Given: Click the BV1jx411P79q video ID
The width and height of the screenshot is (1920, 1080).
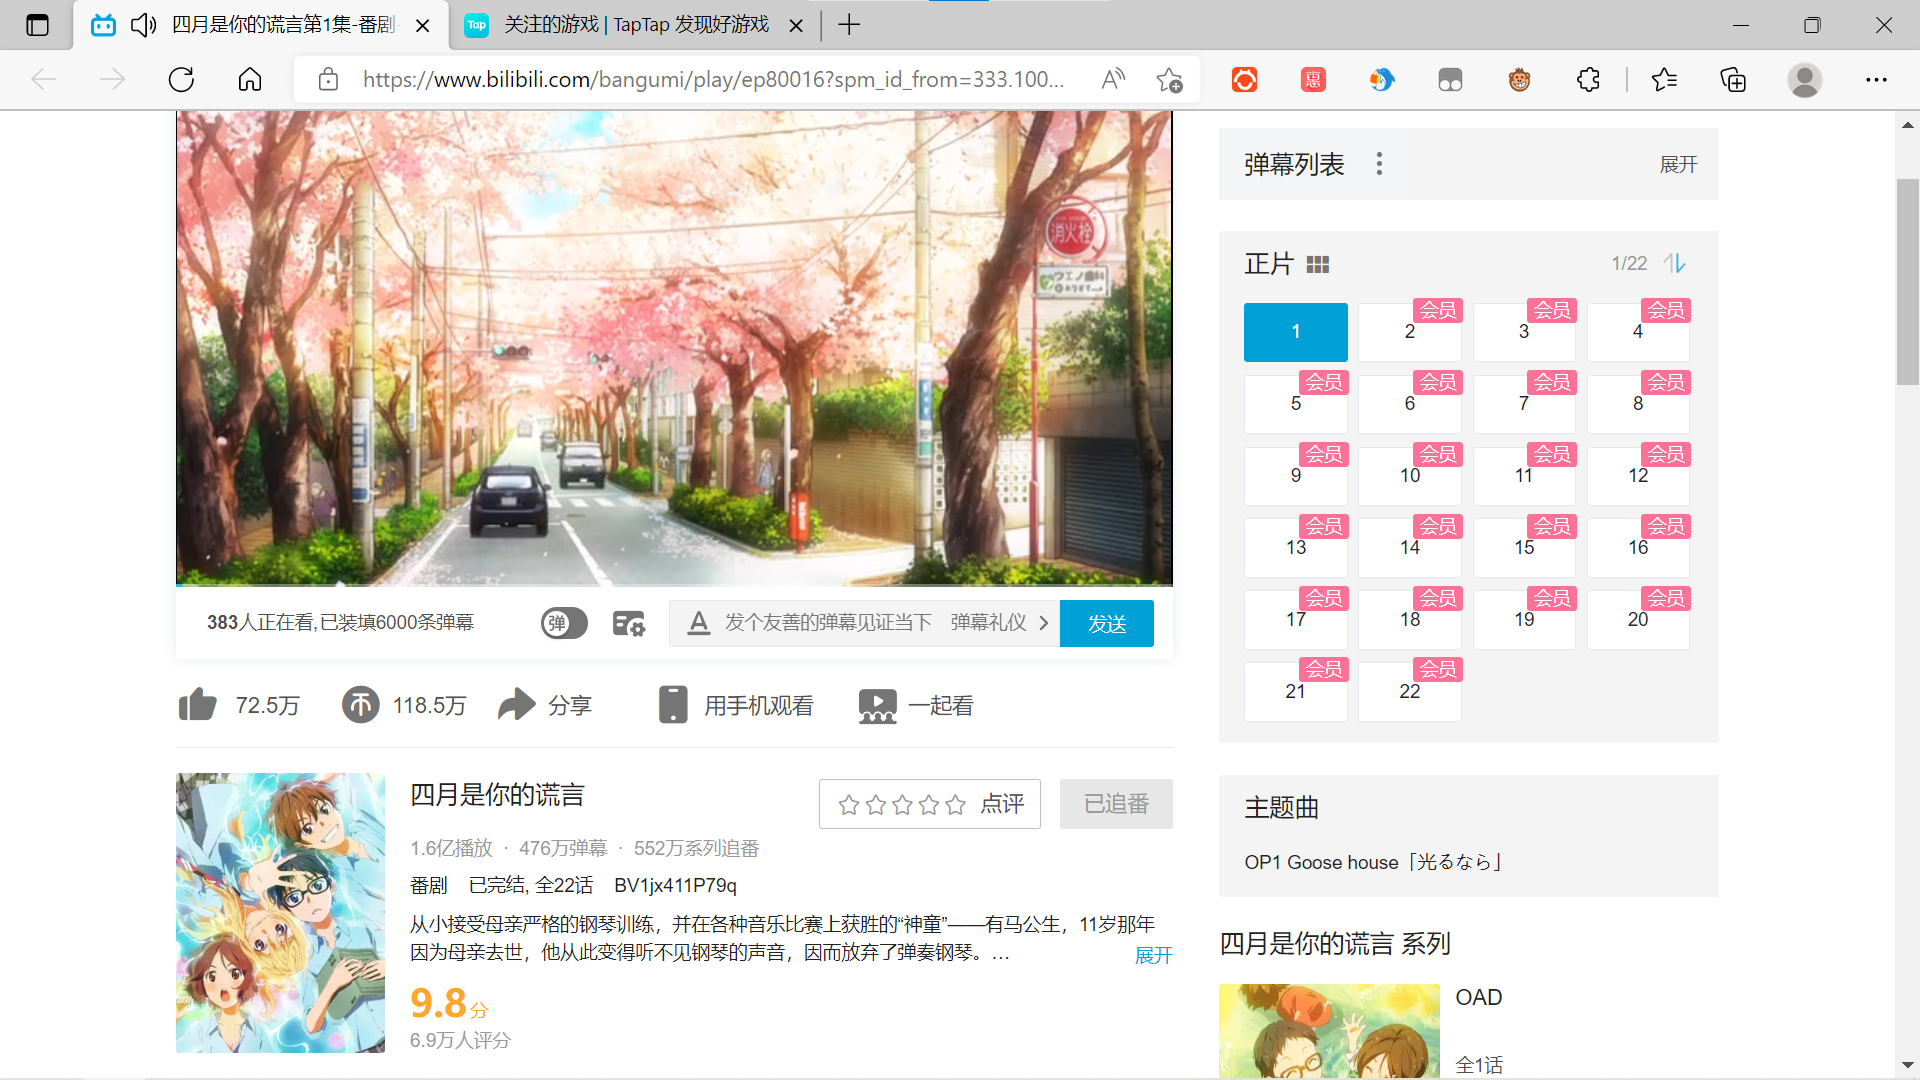Looking at the screenshot, I should [675, 885].
